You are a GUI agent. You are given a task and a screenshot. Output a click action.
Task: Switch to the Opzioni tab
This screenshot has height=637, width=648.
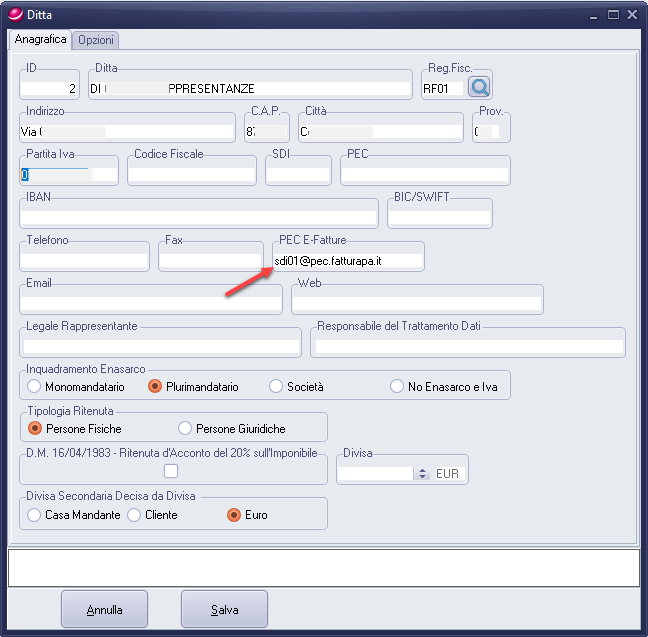(96, 40)
